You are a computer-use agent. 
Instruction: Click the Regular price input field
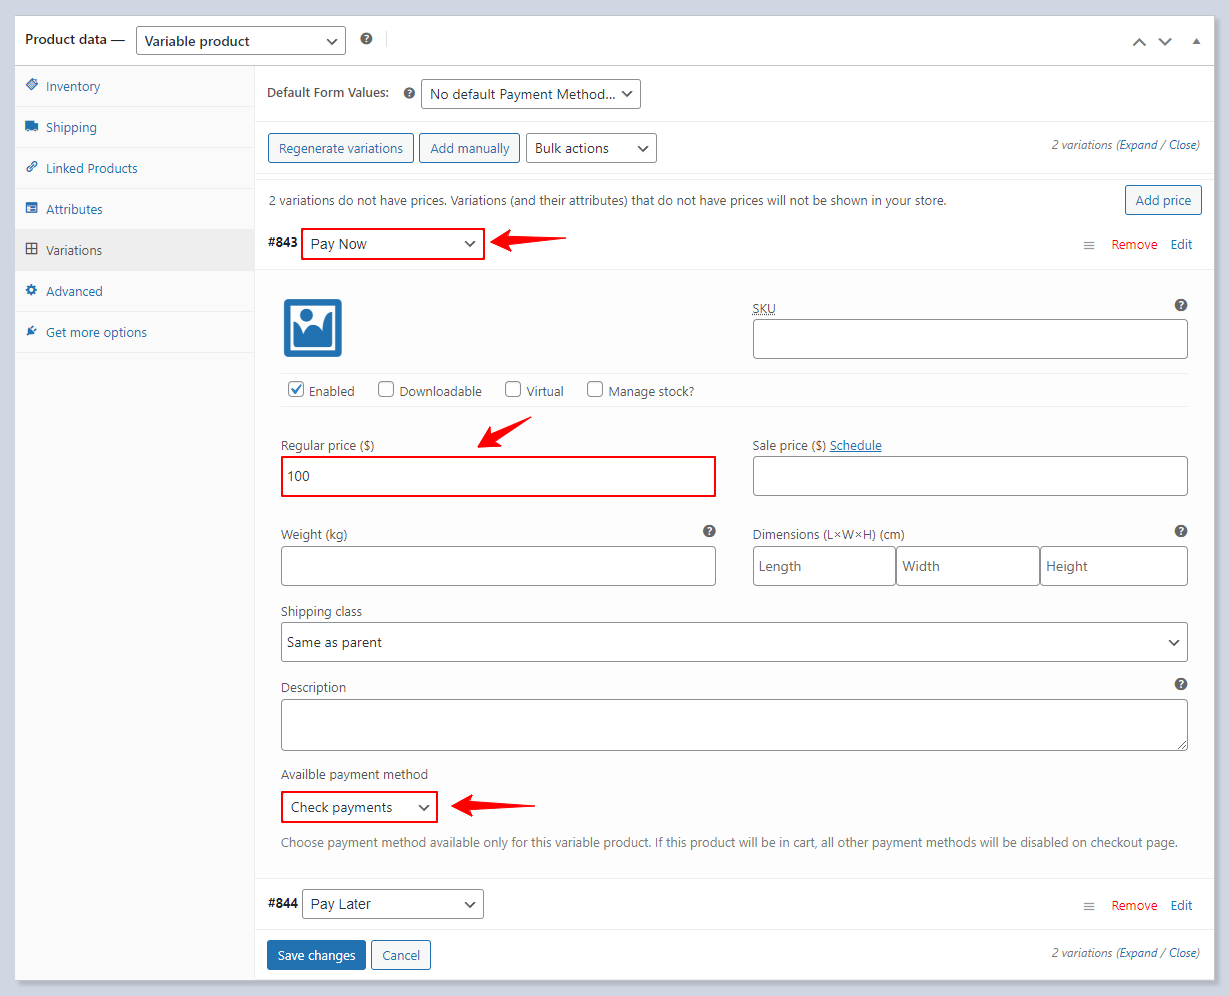(x=498, y=476)
